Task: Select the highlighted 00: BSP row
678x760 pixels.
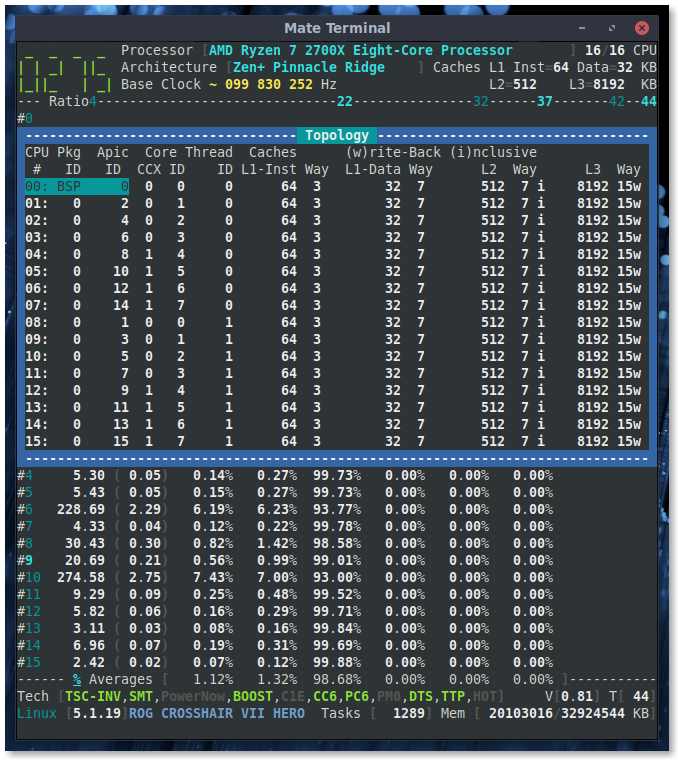Action: (77, 186)
